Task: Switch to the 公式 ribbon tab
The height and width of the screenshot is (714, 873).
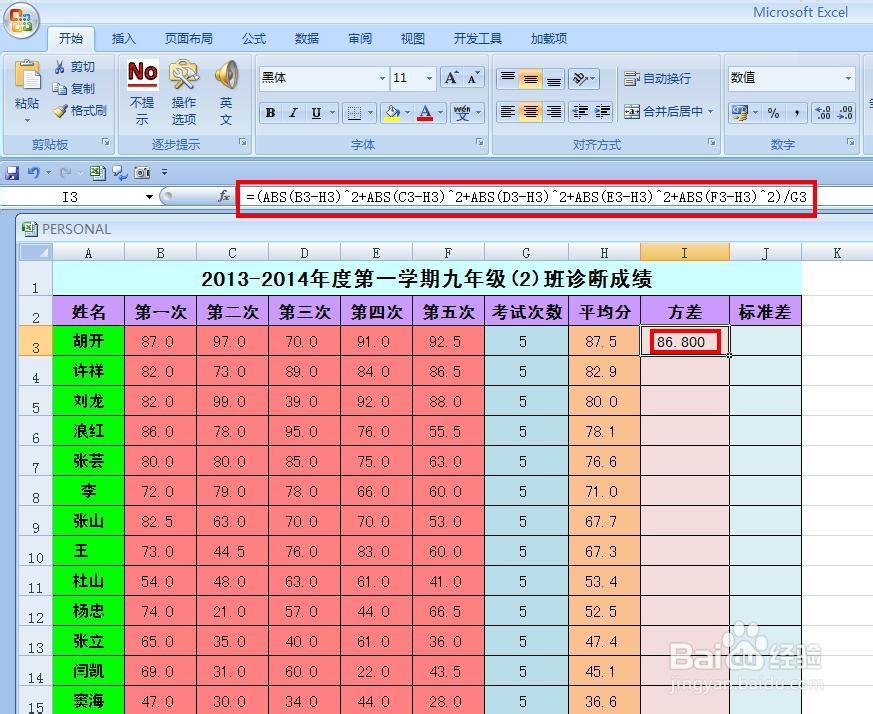Action: click(x=253, y=38)
